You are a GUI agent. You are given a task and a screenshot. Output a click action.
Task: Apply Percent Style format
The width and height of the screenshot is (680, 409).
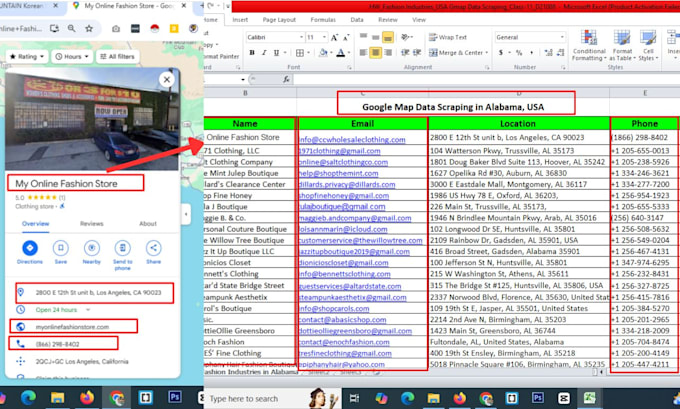[519, 52]
